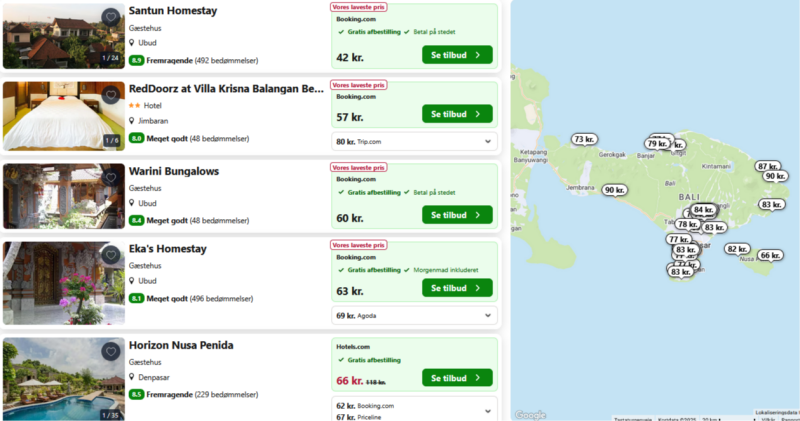
Task: Open the 87 kr. map price marker
Action: point(768,166)
